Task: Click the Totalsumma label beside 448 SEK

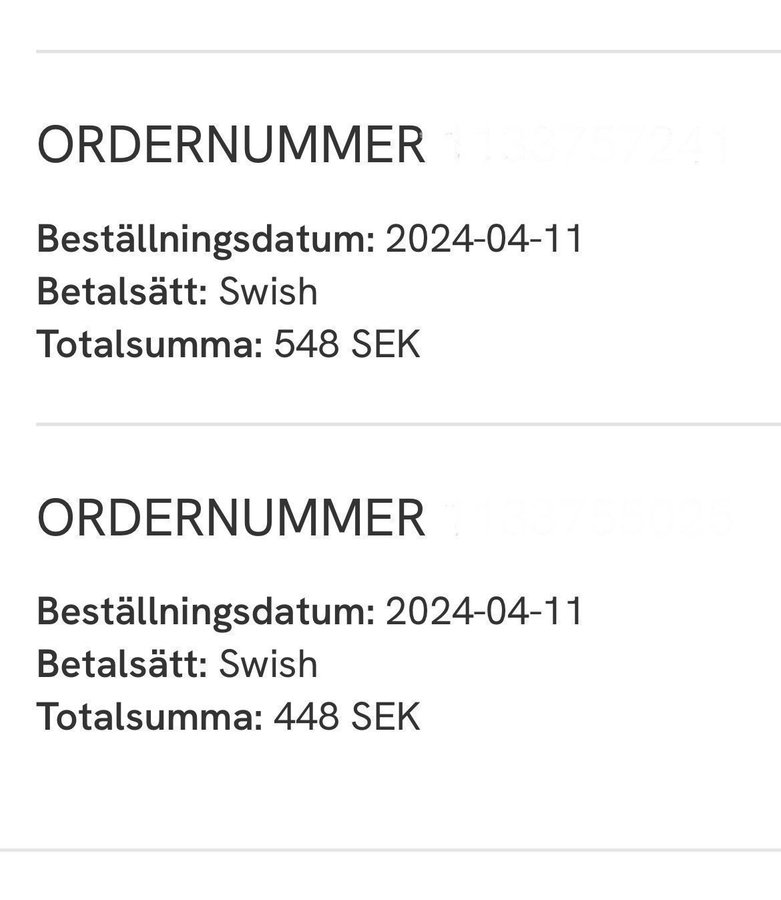Action: pyautogui.click(x=149, y=717)
